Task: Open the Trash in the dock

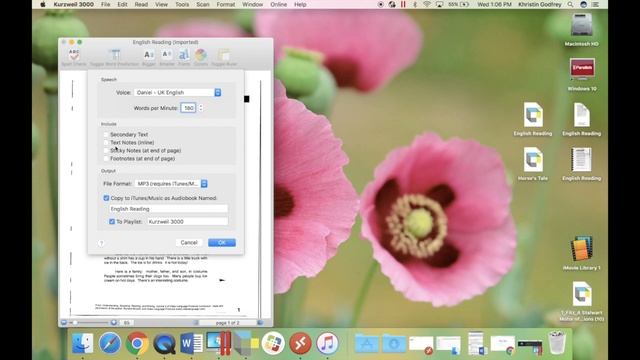Action: 557,342
